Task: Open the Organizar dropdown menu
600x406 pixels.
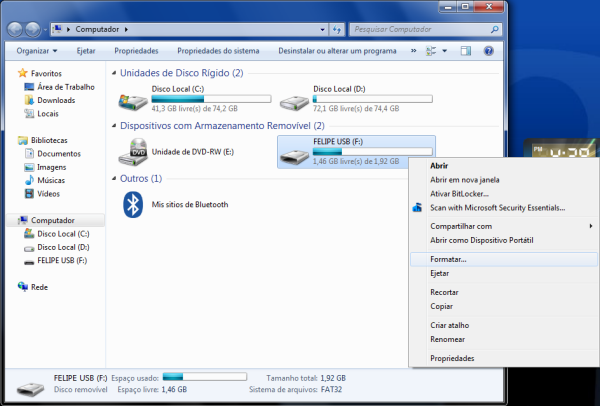Action: click(x=36, y=50)
